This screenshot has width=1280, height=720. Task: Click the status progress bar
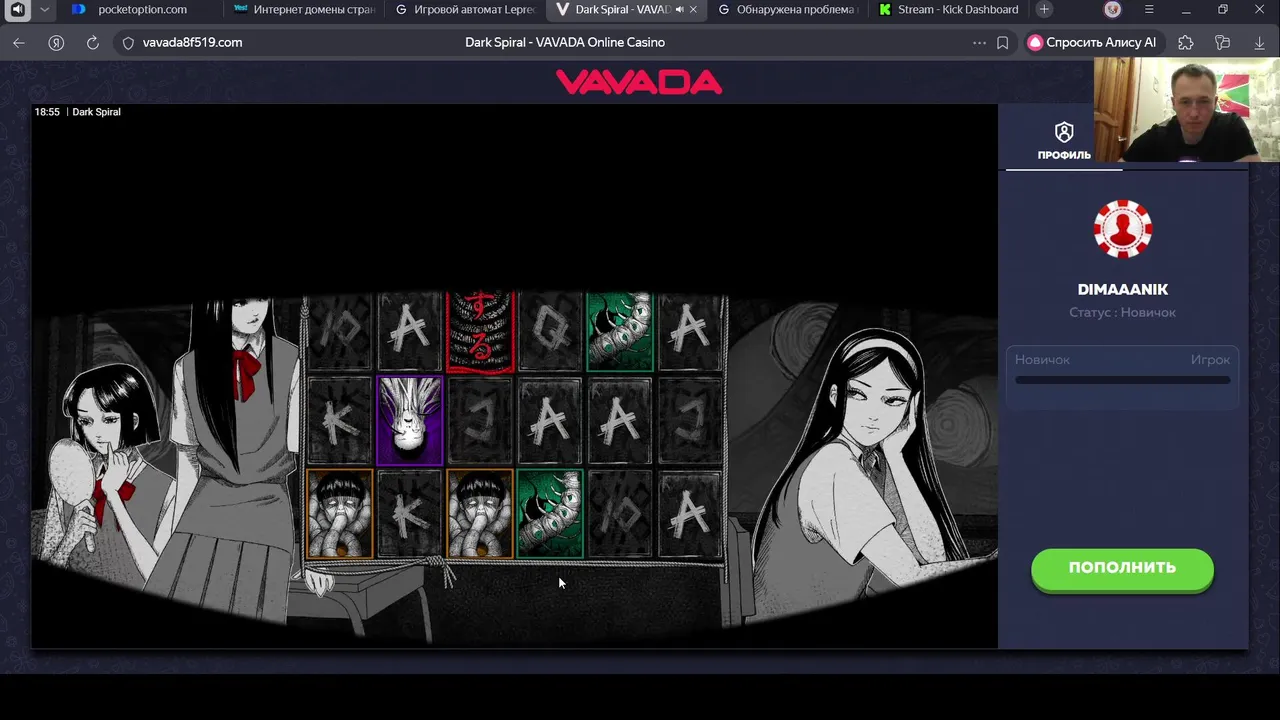click(x=1122, y=380)
